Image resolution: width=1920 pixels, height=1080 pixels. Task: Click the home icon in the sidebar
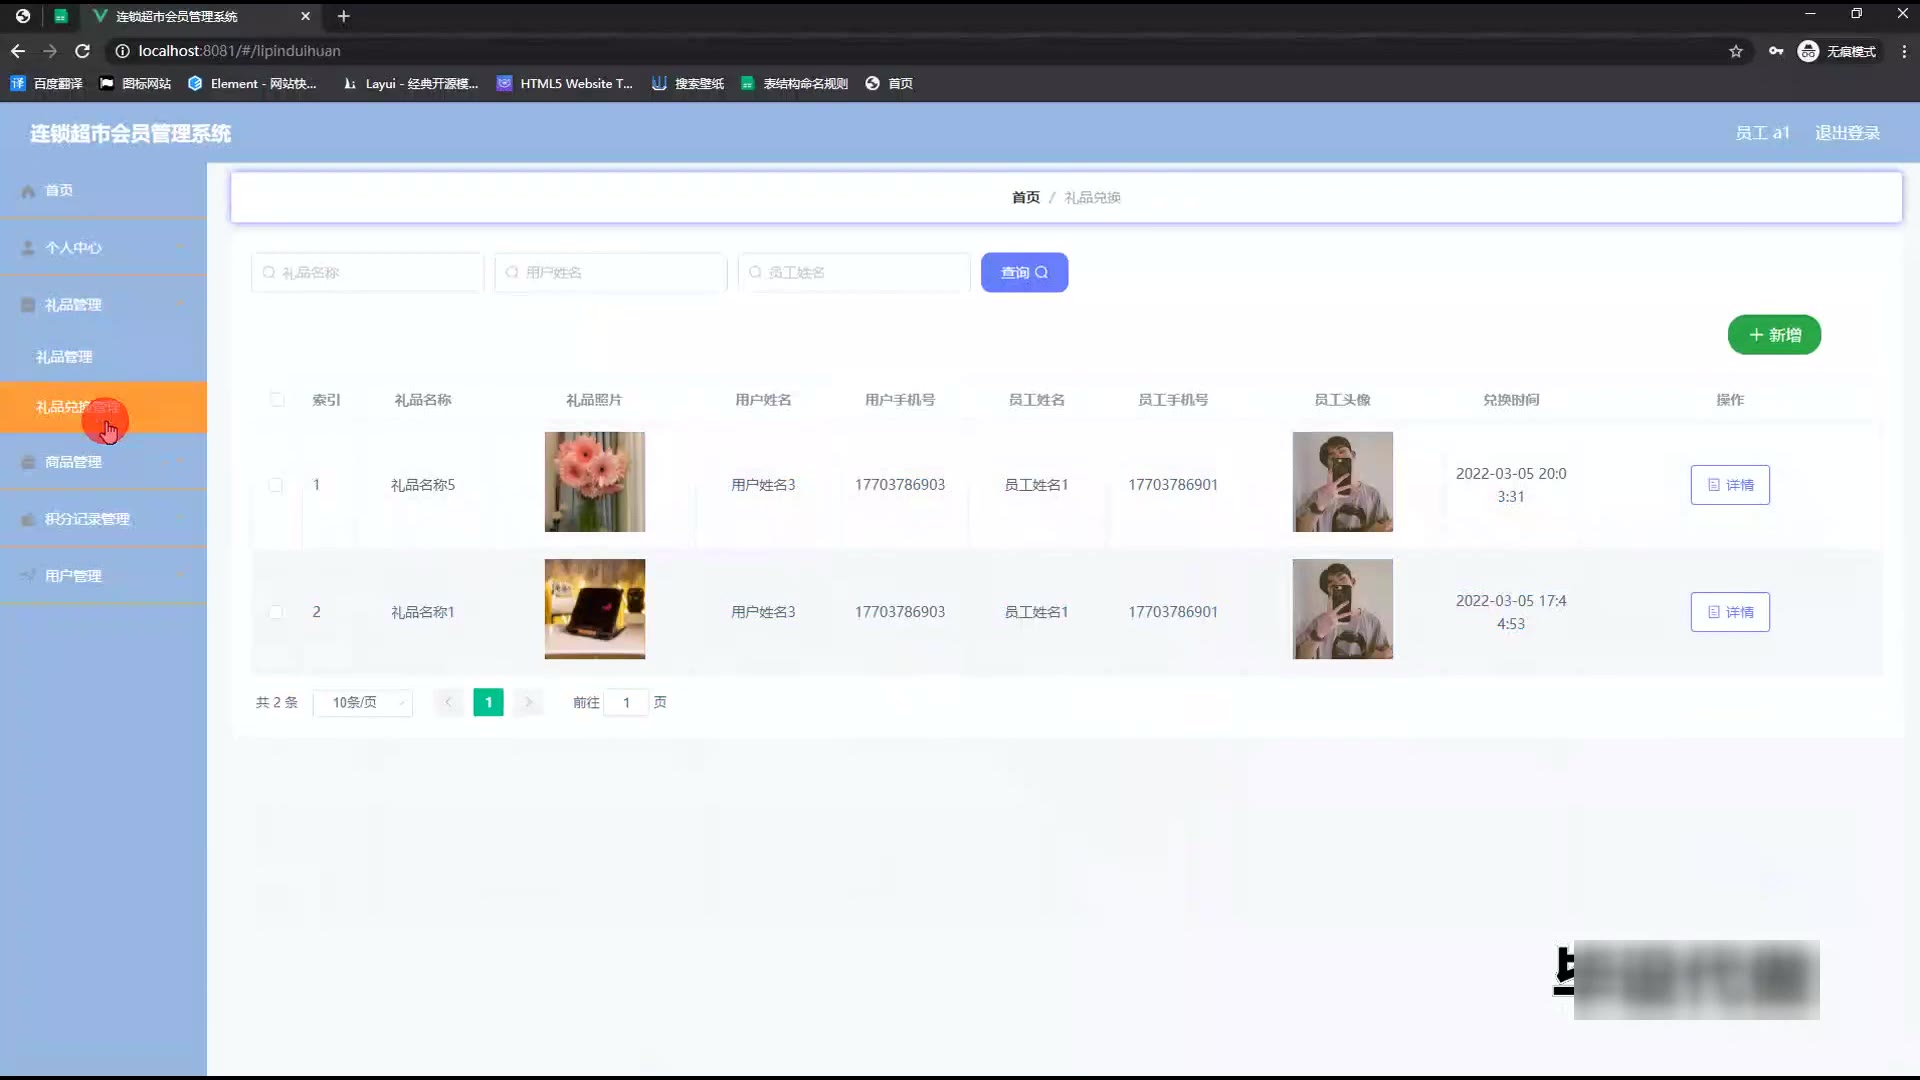[28, 191]
